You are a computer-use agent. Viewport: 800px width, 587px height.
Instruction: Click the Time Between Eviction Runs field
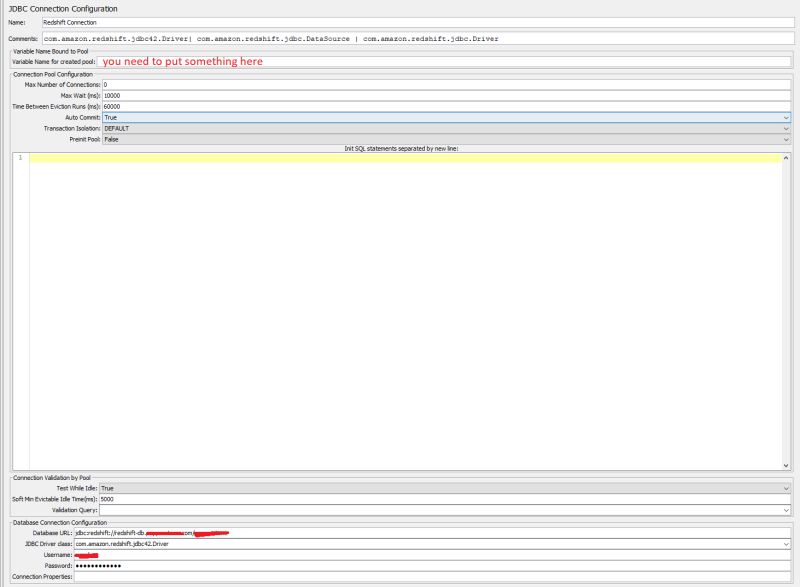300,108
